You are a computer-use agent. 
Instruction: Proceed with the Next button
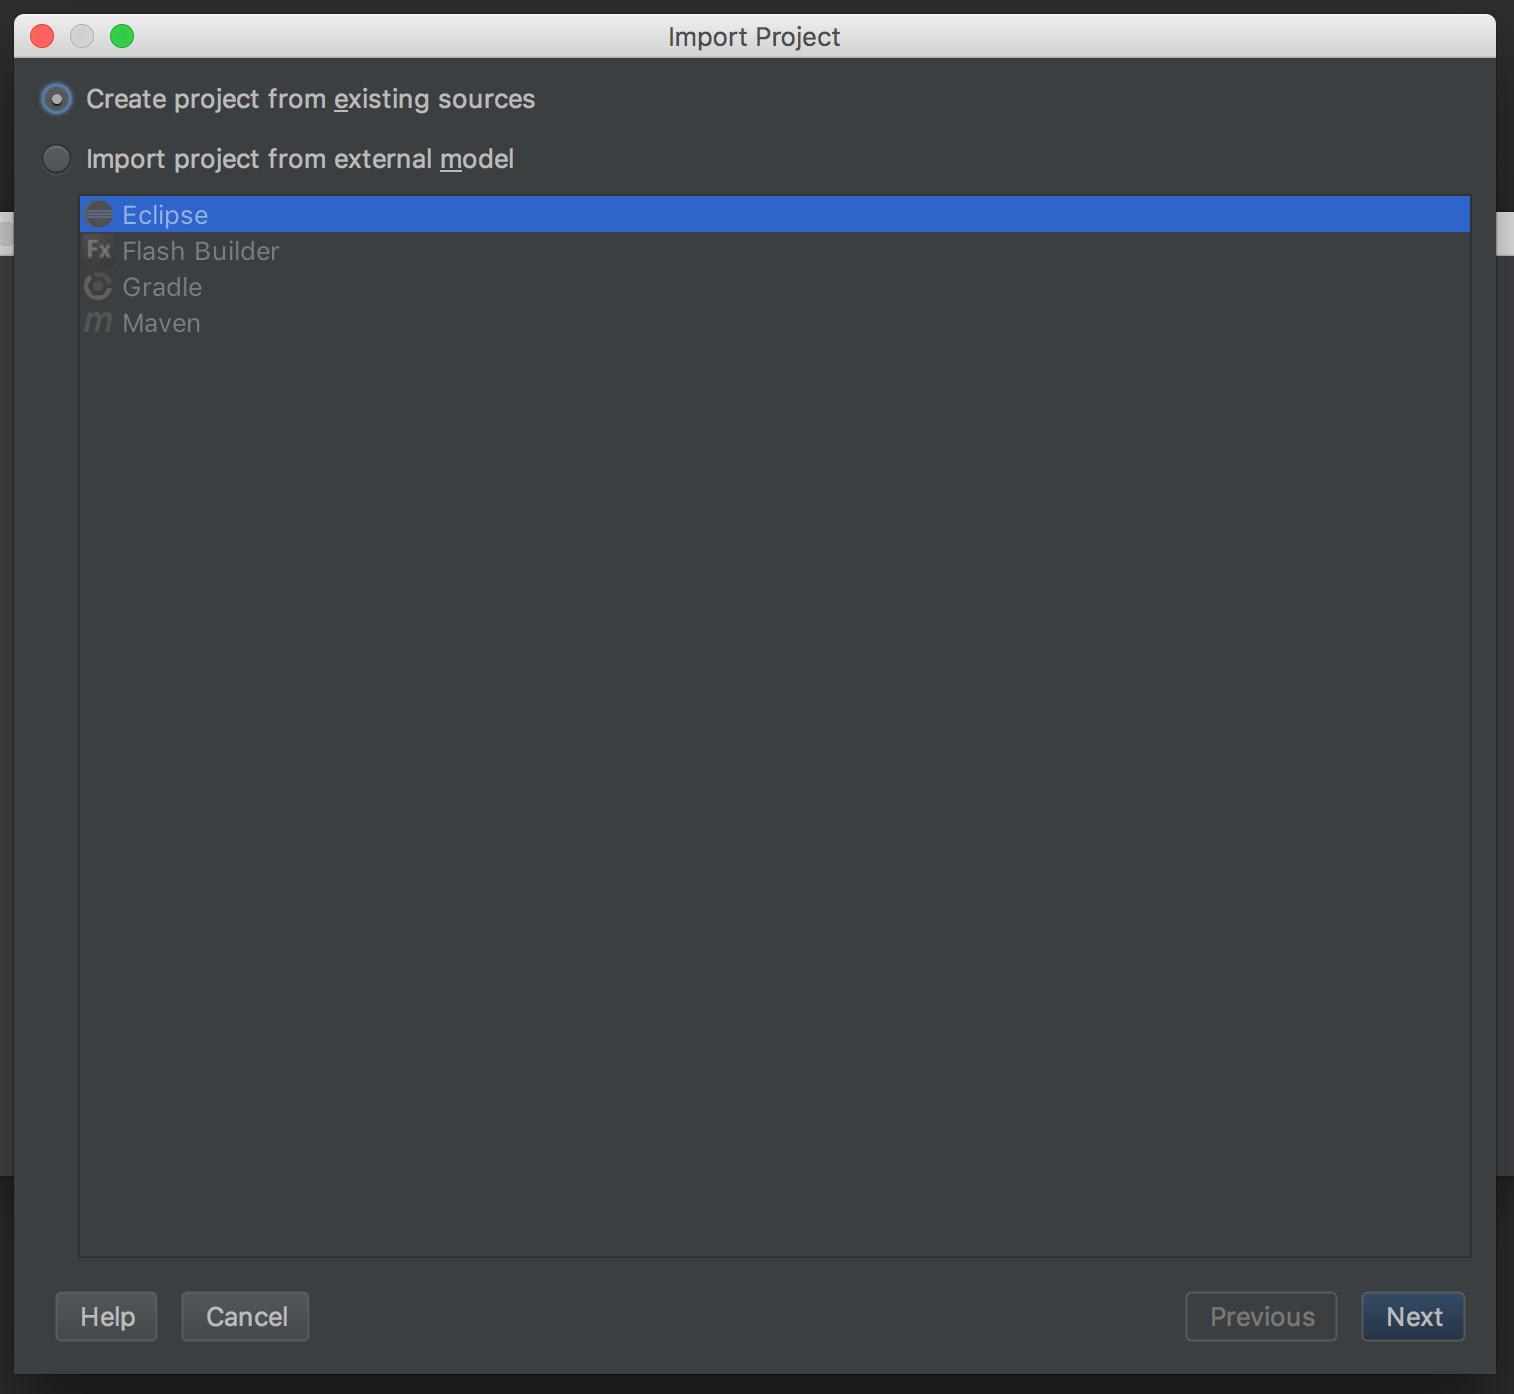1413,1316
